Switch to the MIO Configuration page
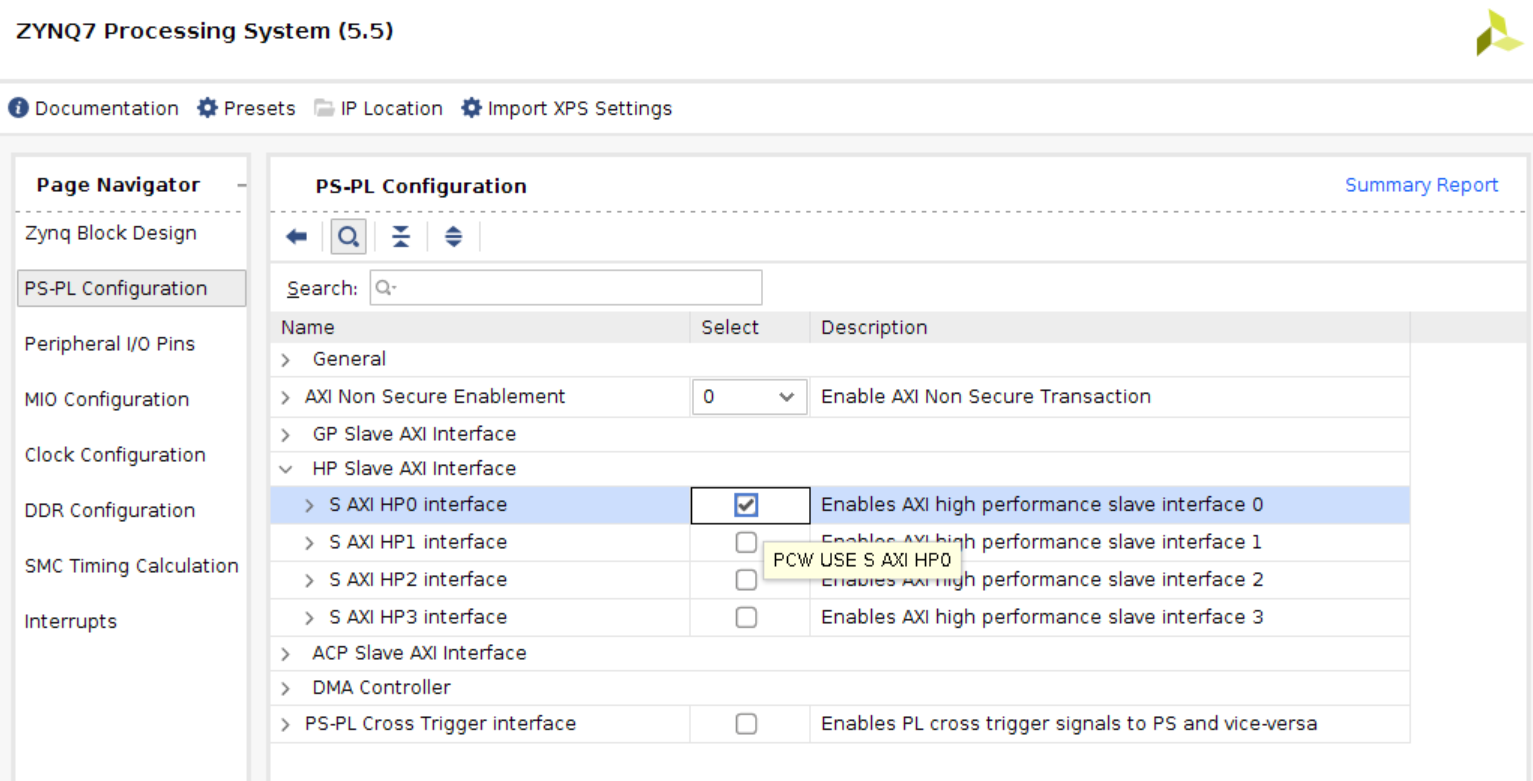The width and height of the screenshot is (1533, 781). click(107, 400)
